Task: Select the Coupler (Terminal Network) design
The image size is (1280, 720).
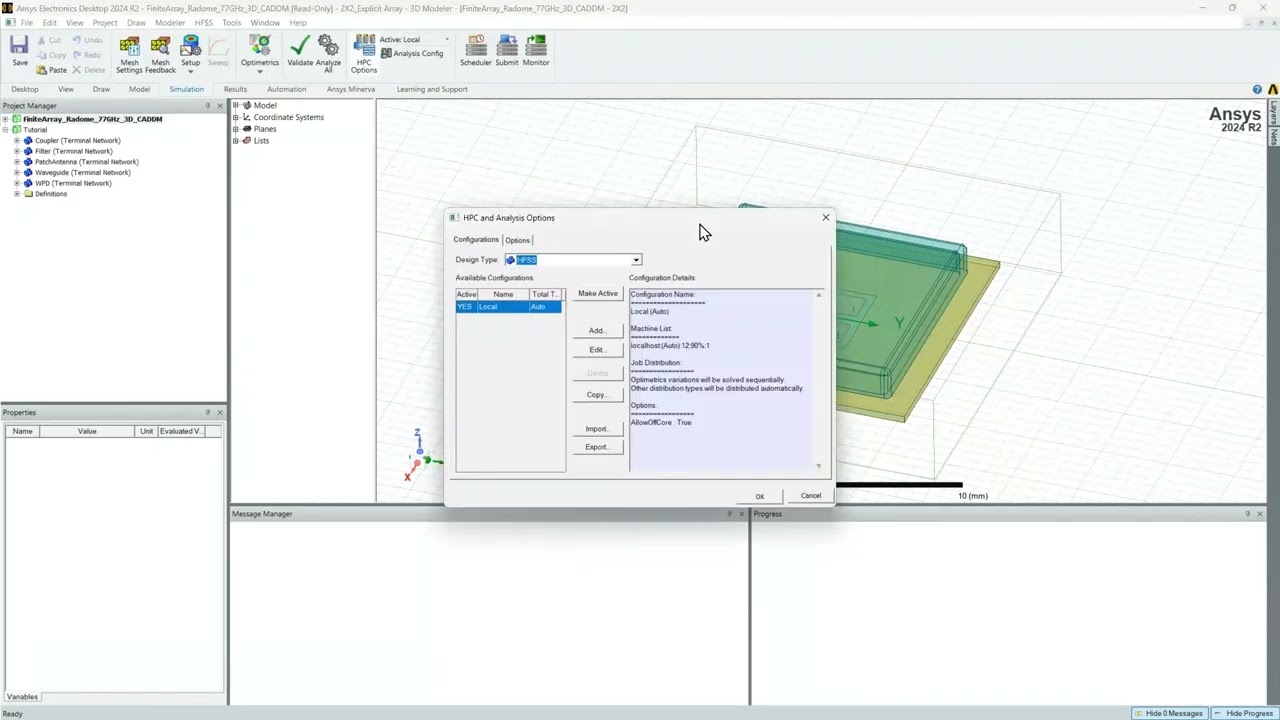Action: click(77, 141)
